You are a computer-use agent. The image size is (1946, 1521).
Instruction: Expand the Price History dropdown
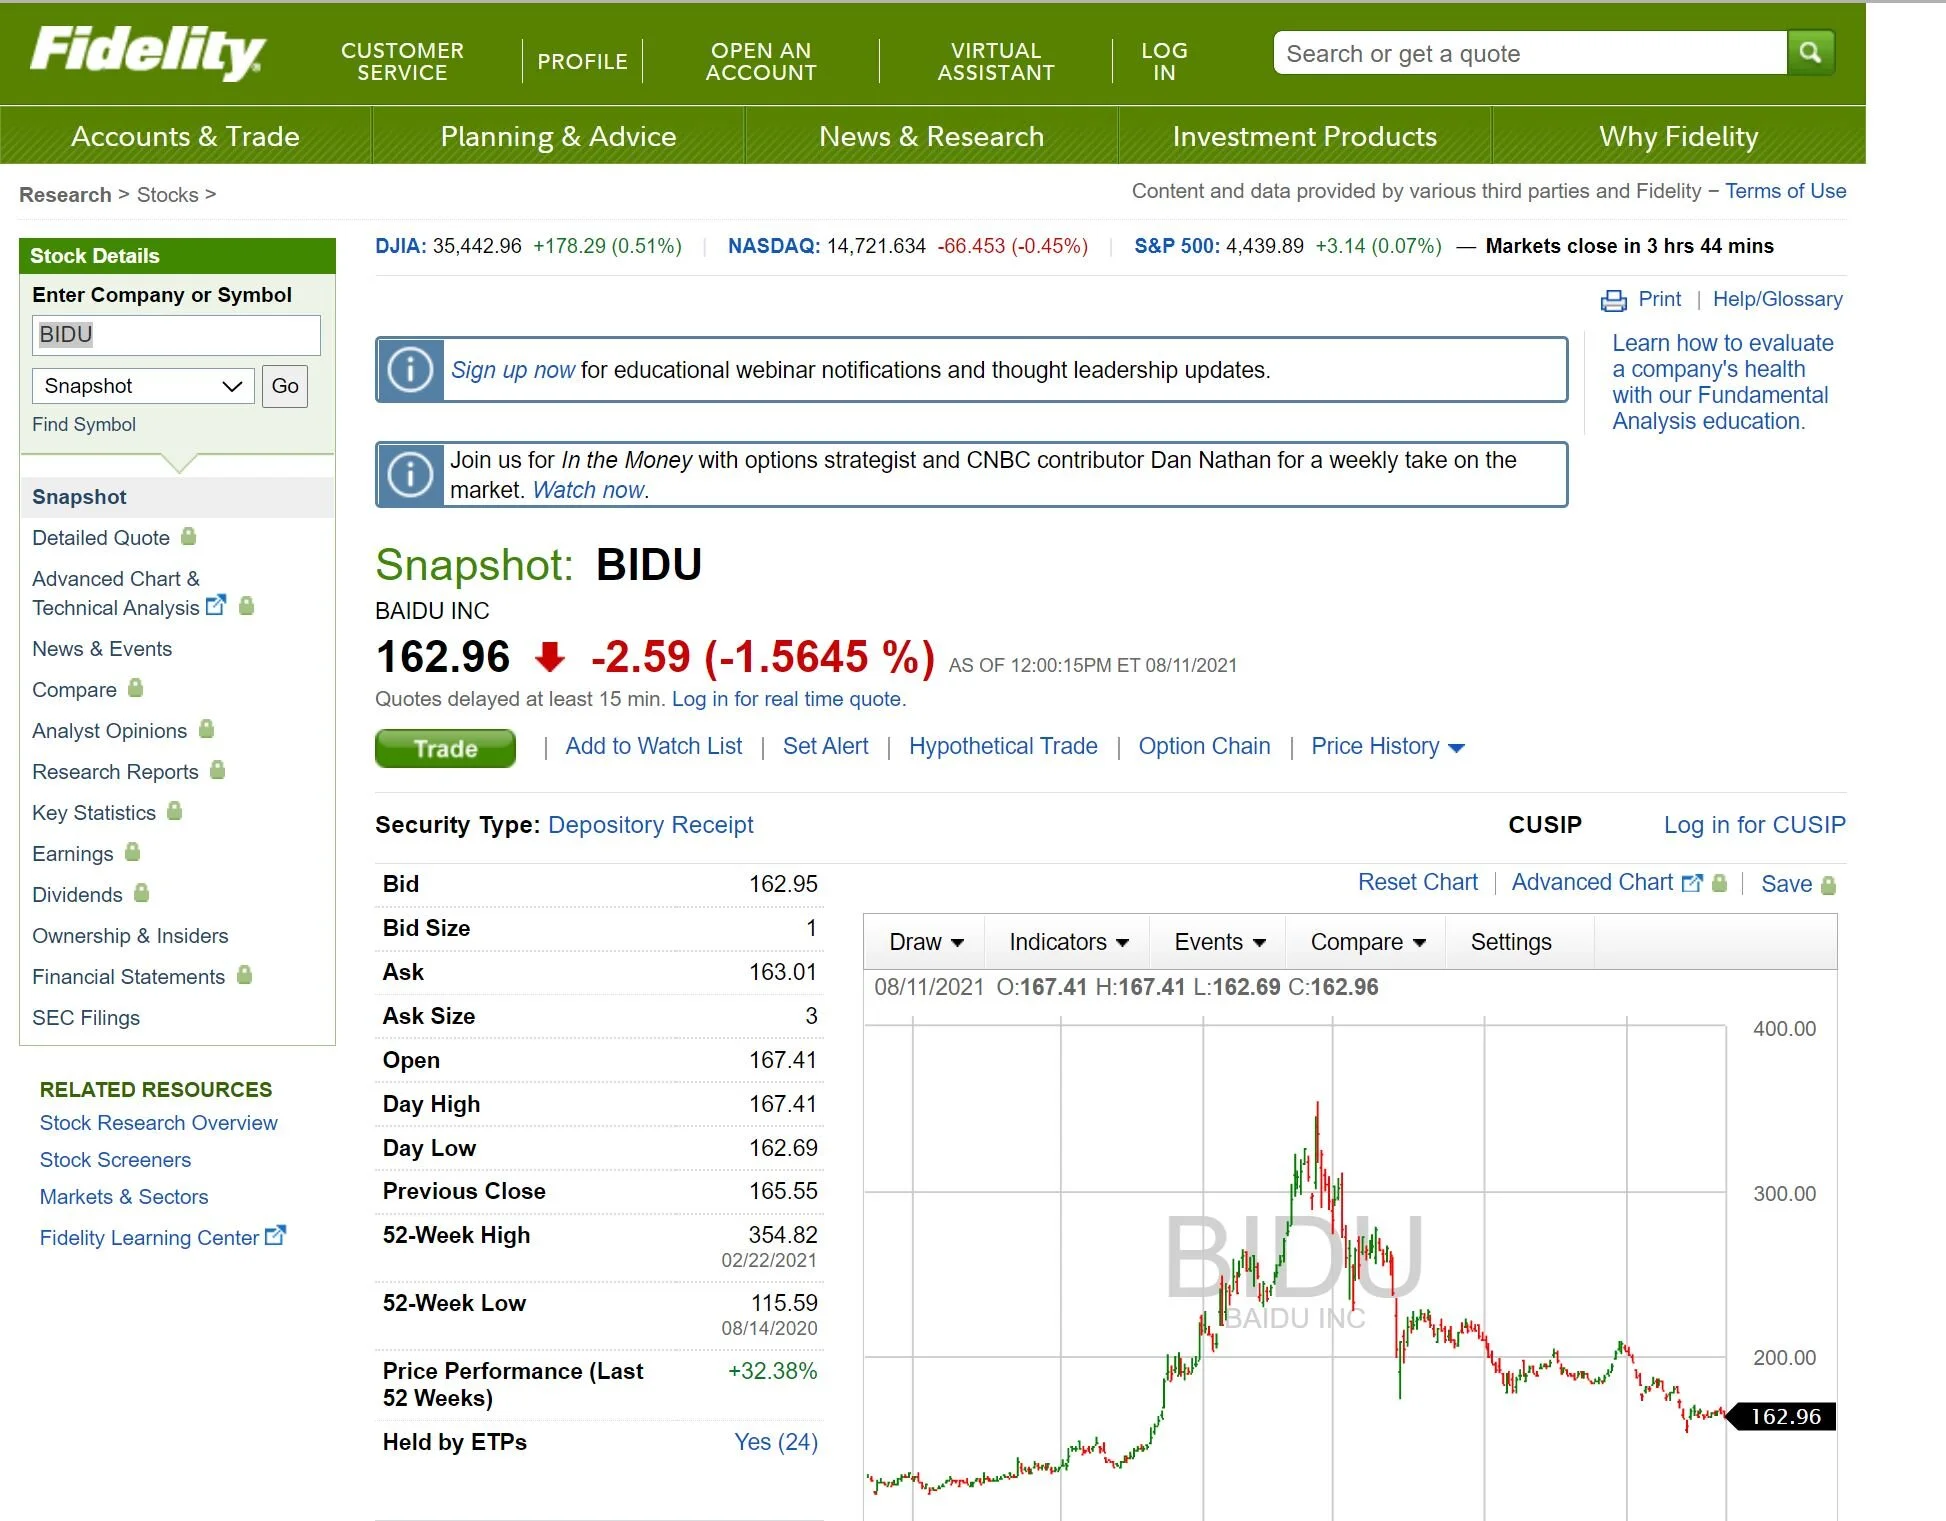click(1387, 747)
